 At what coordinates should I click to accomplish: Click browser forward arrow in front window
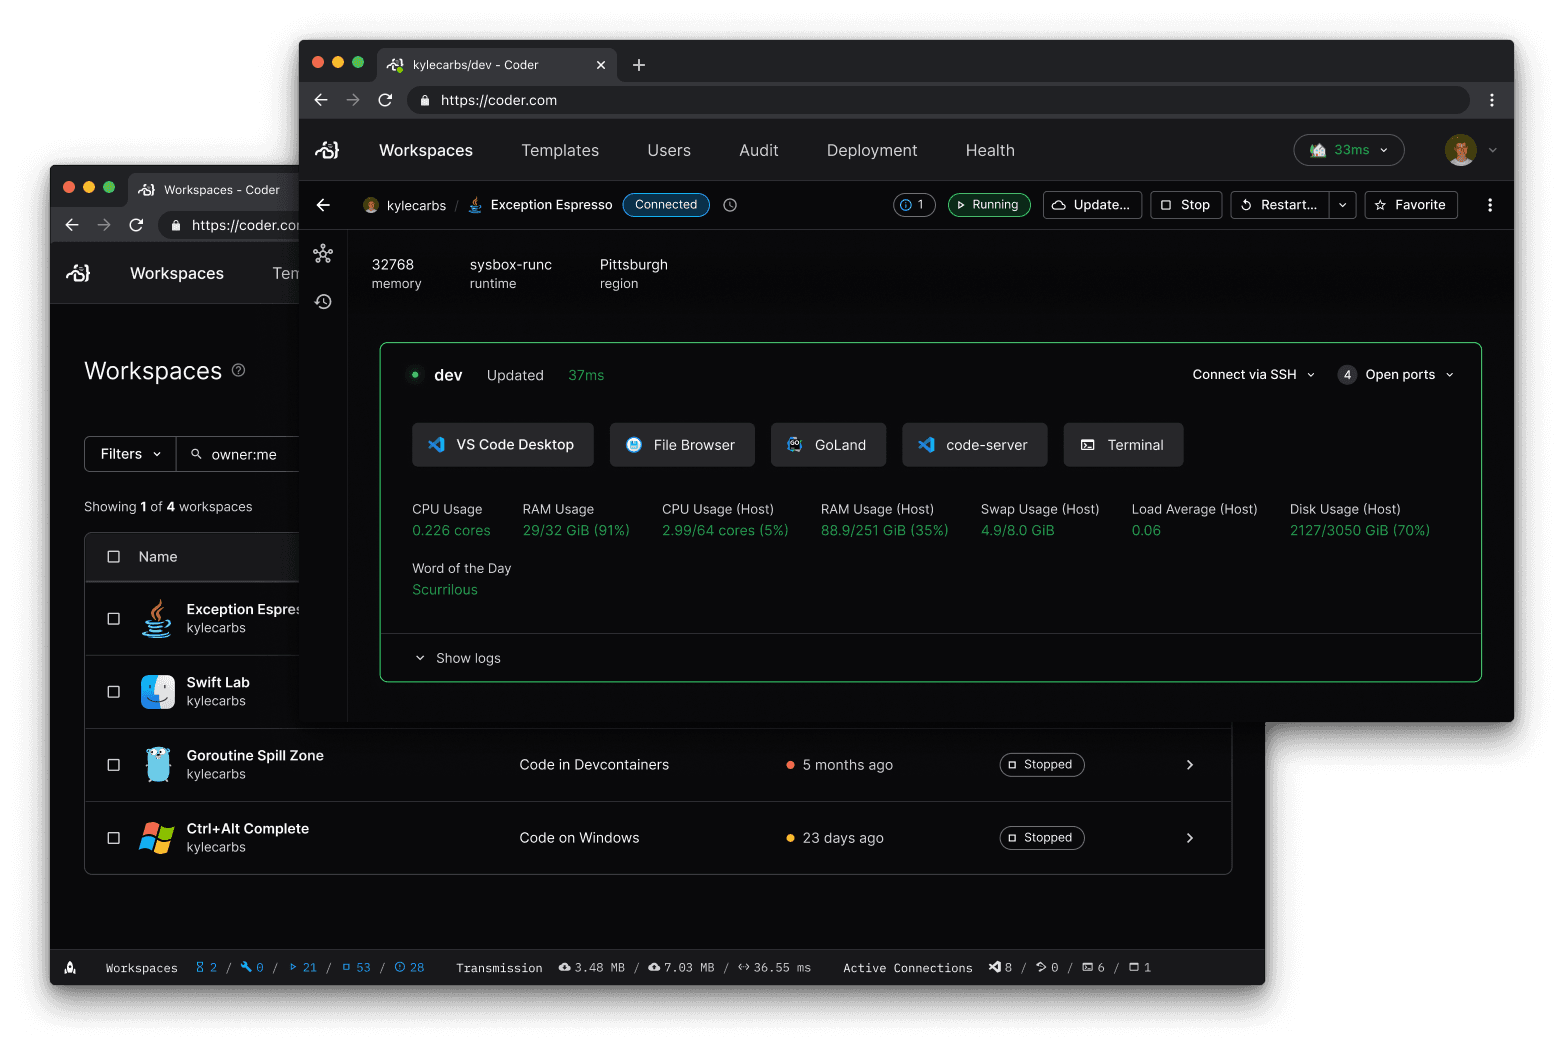353,100
